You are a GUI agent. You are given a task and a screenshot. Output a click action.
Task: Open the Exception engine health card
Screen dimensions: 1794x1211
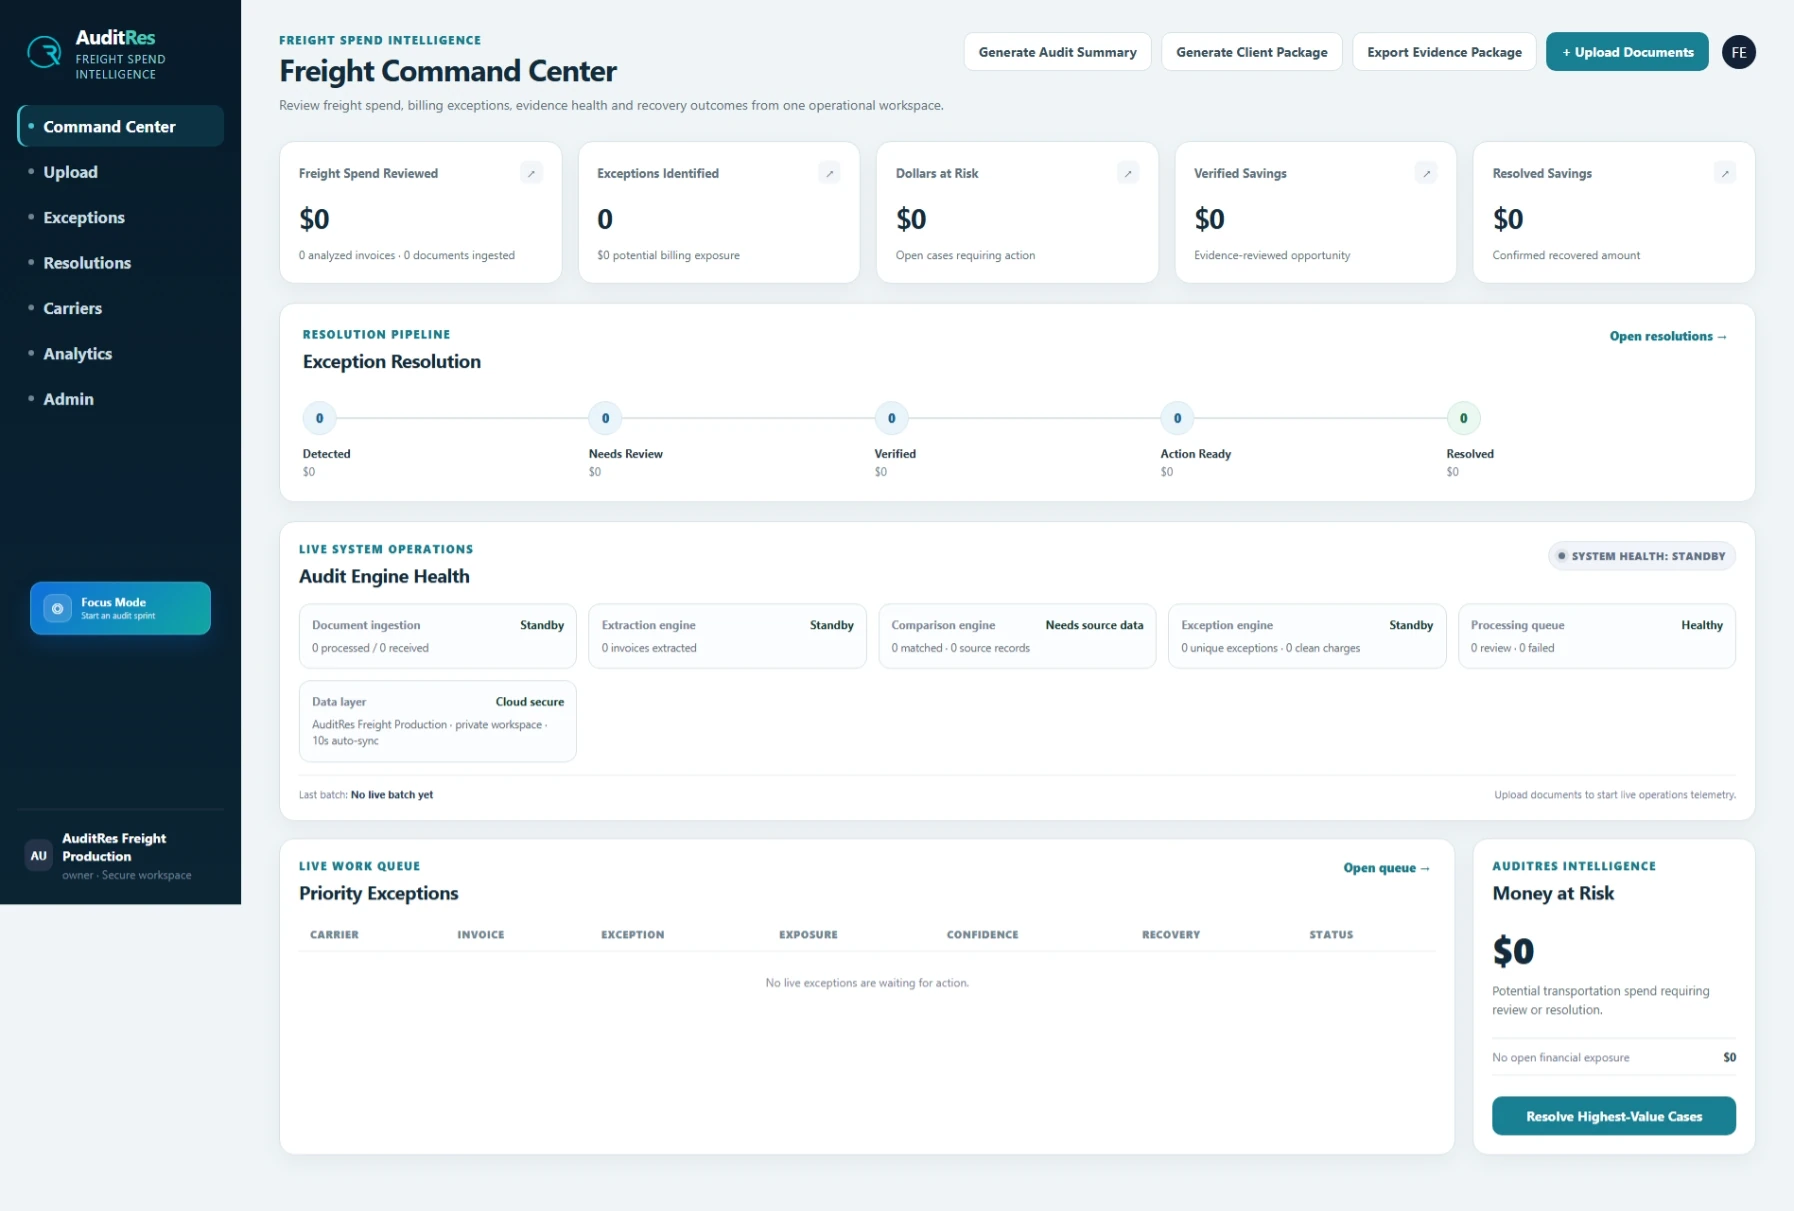(1307, 636)
